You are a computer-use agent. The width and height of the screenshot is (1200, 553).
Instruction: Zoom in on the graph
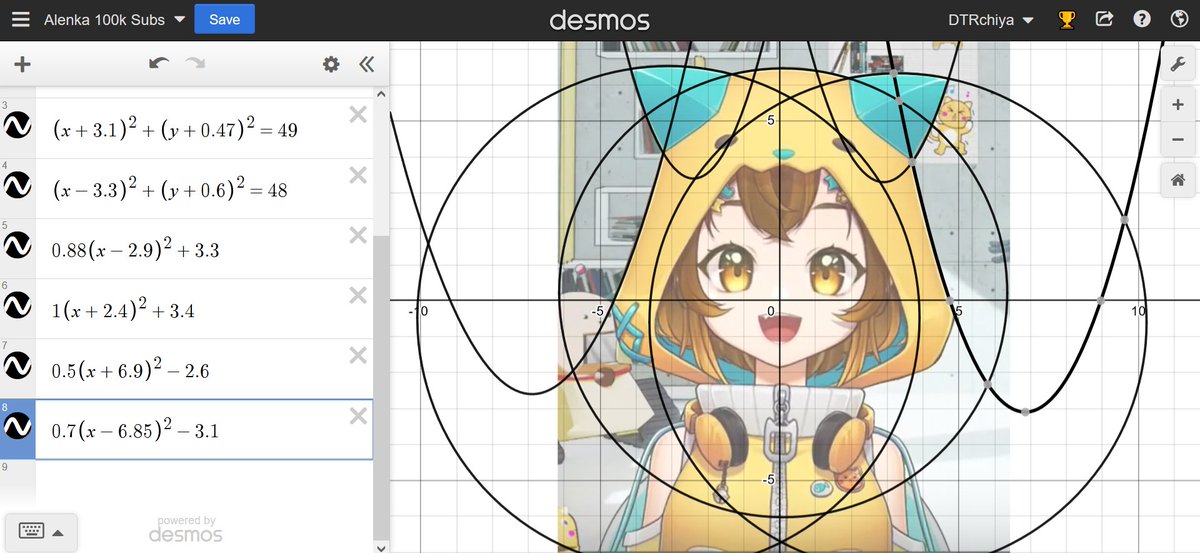tap(1177, 105)
